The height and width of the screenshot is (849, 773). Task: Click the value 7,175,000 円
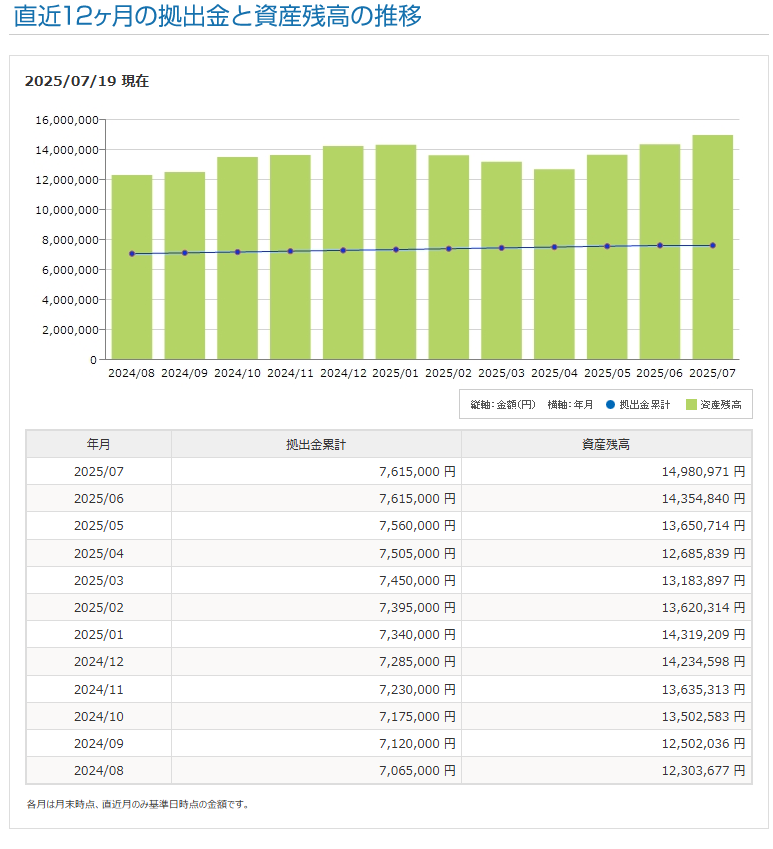417,716
